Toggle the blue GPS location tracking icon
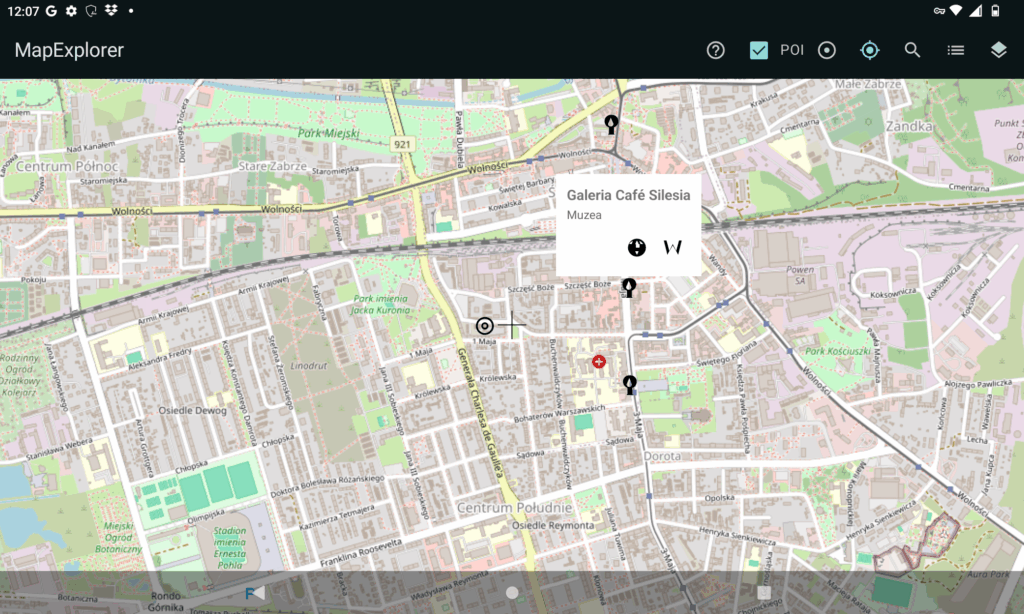1024x614 pixels. (x=869, y=50)
